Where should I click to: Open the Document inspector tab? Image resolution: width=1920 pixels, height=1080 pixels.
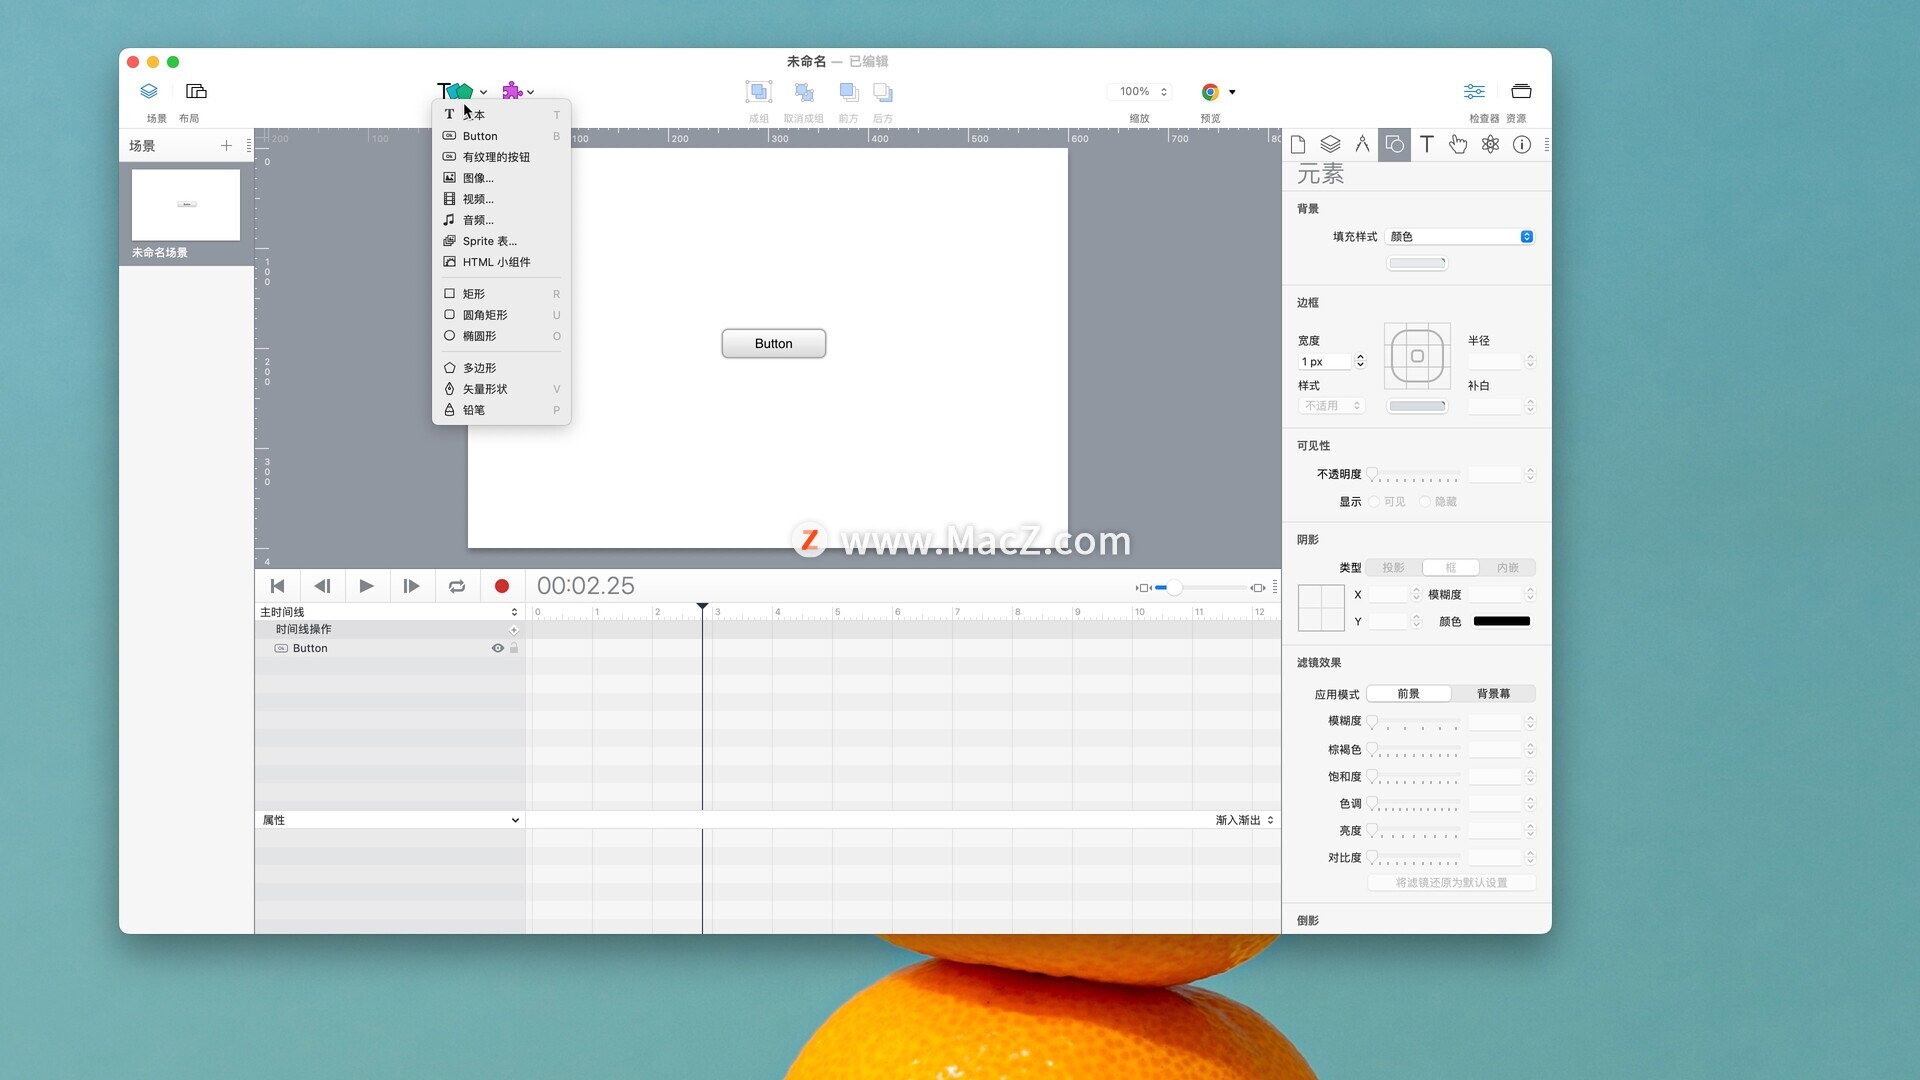point(1298,144)
